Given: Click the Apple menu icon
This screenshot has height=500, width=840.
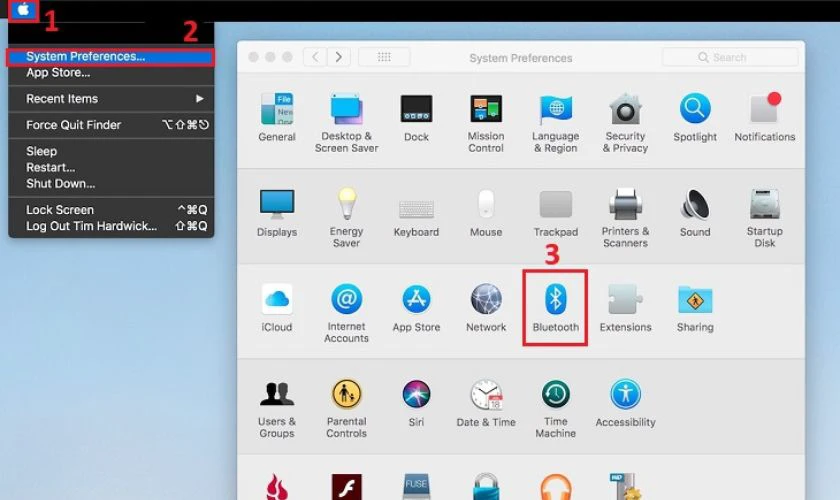Looking at the screenshot, I should pos(23,10).
